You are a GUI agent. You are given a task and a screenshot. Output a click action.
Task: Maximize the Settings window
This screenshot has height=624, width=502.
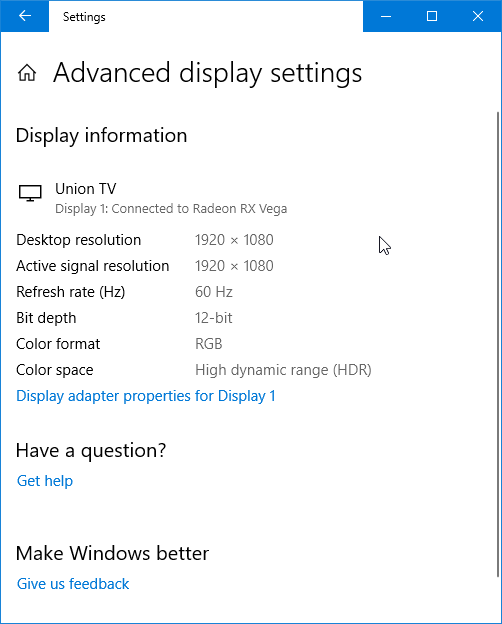432,16
